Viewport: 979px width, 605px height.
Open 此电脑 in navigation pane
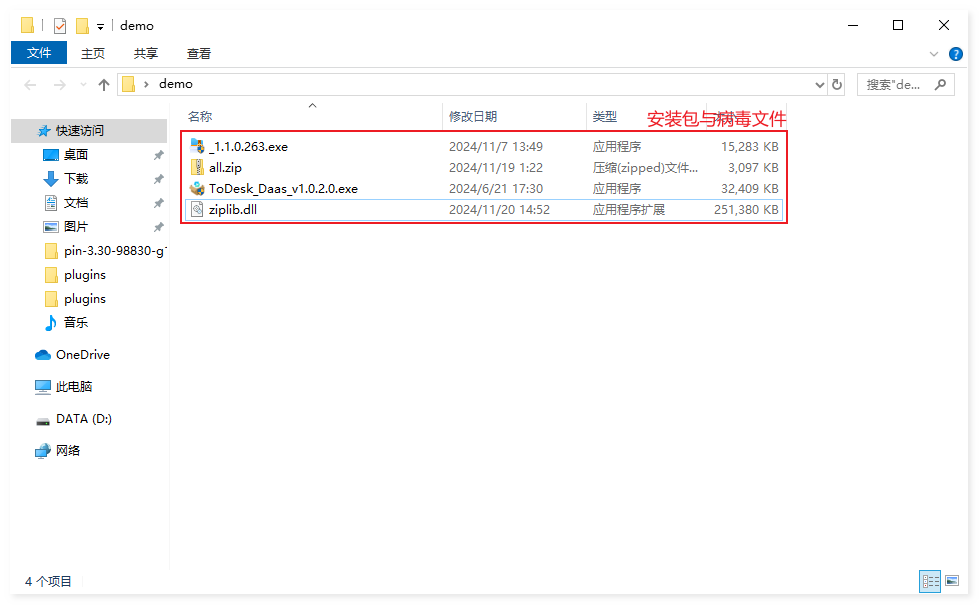coord(74,387)
